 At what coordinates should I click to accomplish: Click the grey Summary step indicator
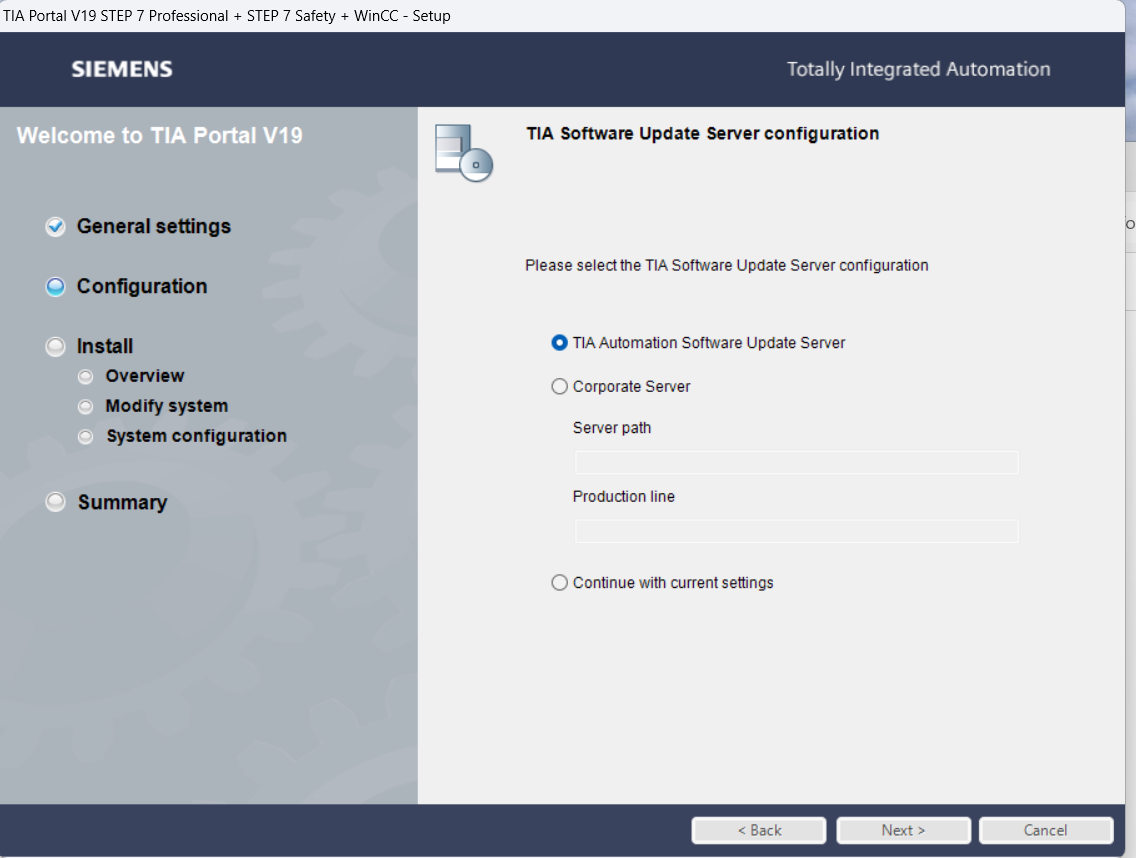pos(56,502)
